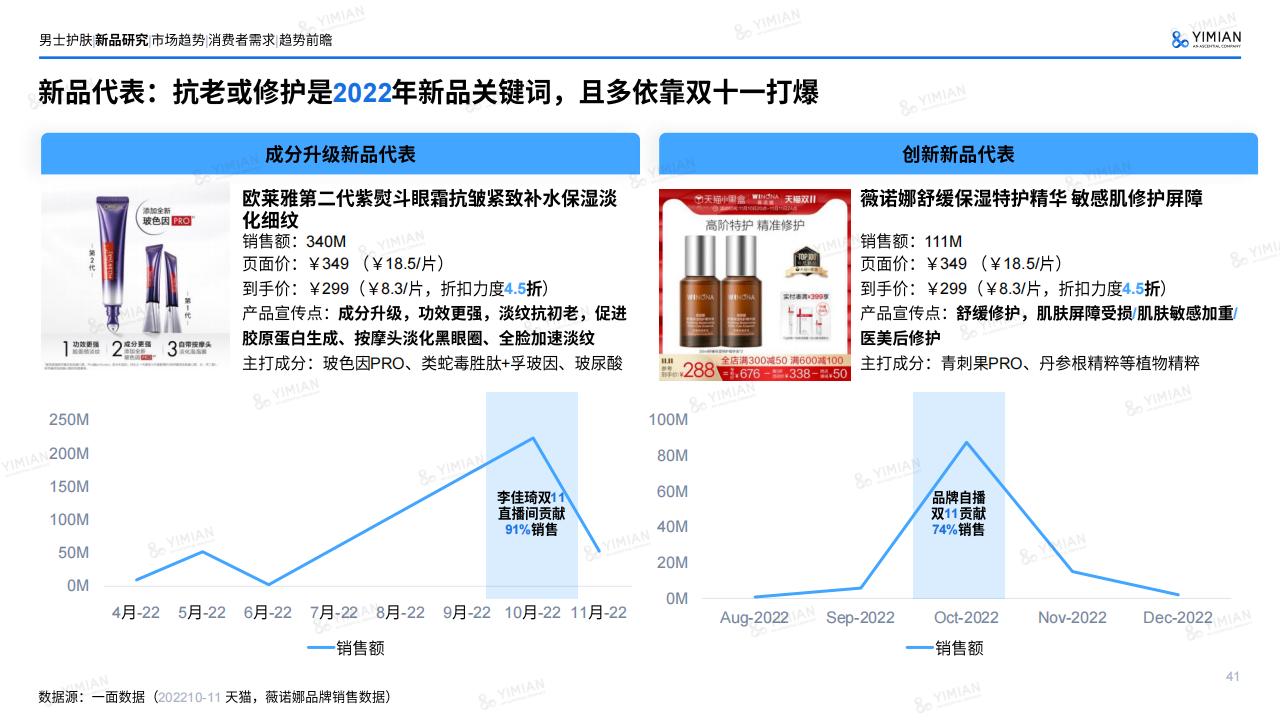
Task: Click the Dec-2022 axis label
Action: tap(1177, 617)
